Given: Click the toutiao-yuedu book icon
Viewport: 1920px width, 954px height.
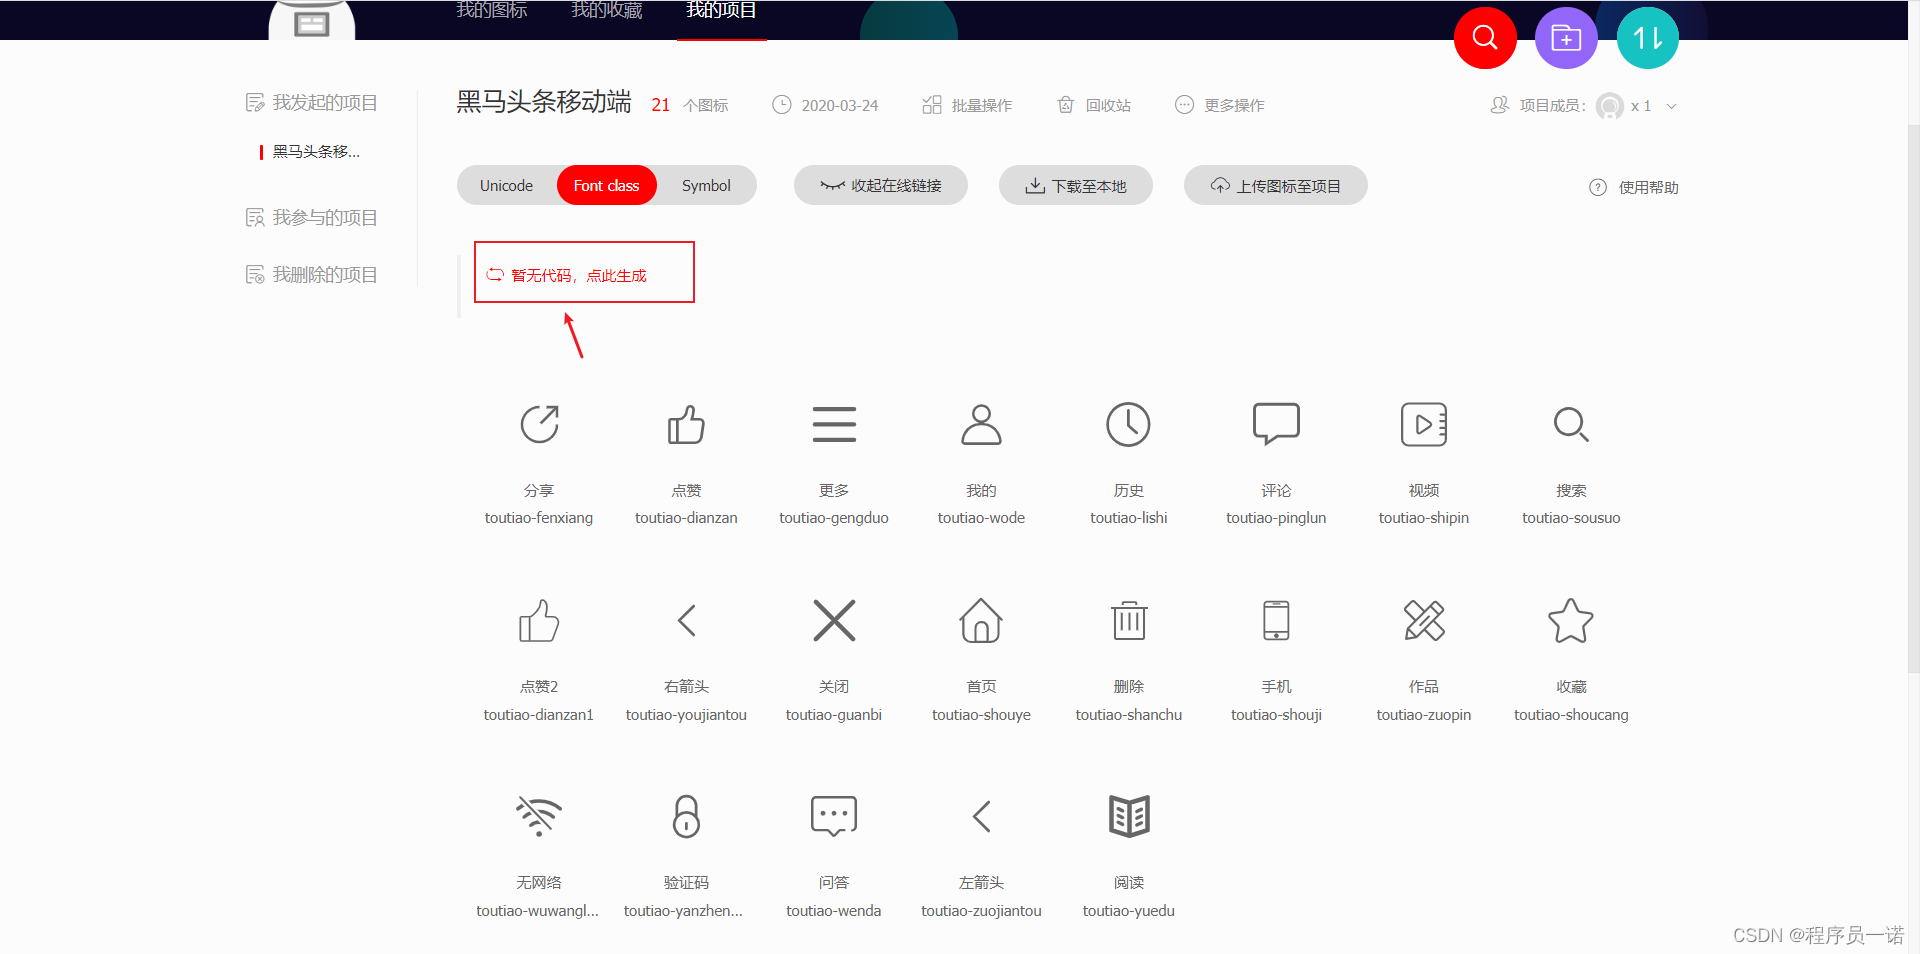Looking at the screenshot, I should click(1128, 816).
